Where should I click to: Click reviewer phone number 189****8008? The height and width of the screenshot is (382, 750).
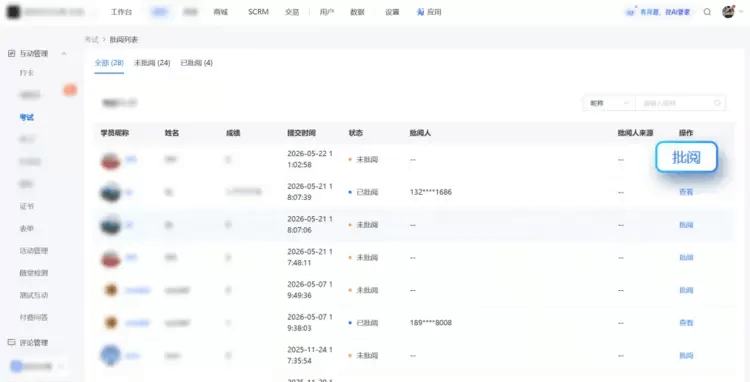430,323
